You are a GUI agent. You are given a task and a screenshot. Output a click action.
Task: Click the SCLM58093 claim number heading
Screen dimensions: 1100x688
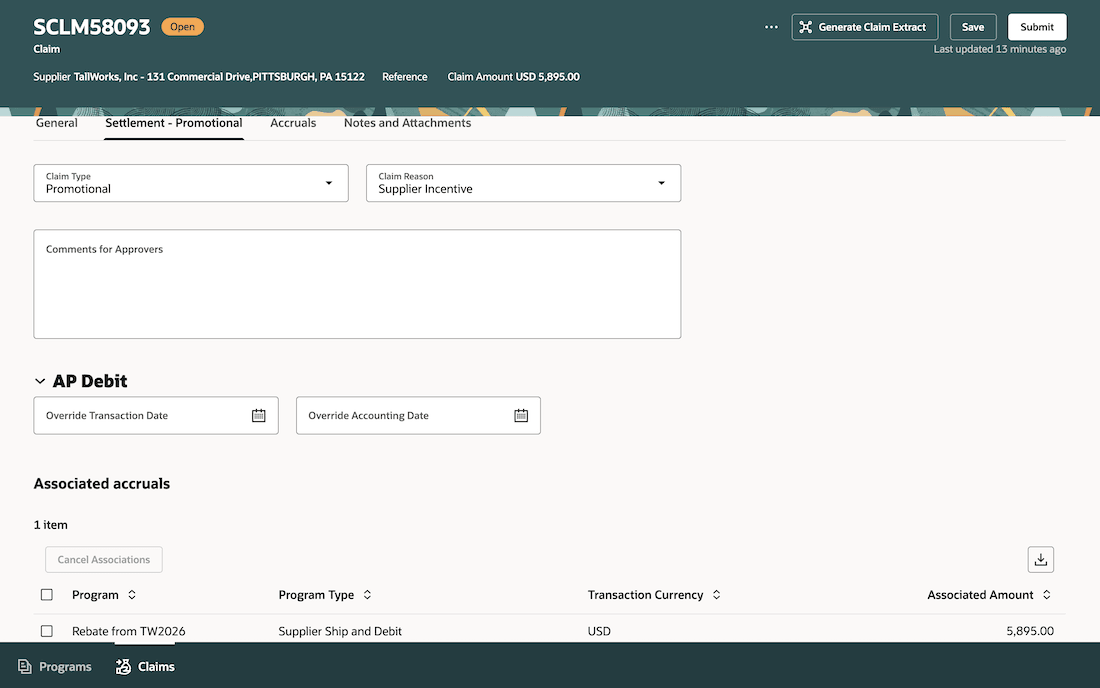tap(92, 27)
